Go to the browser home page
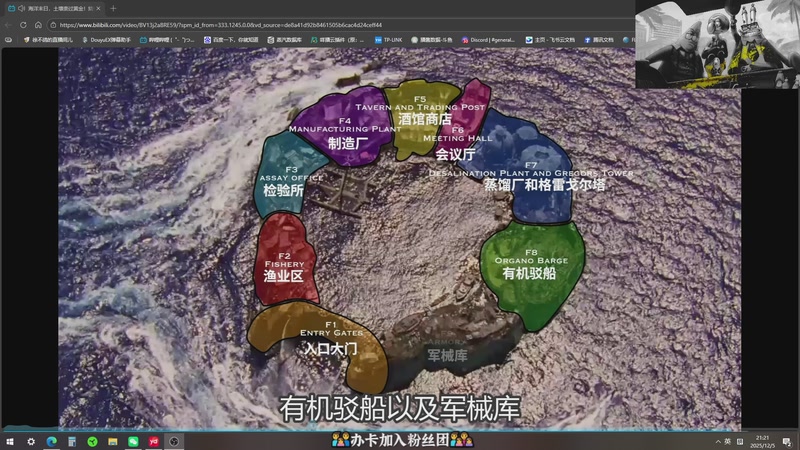The height and width of the screenshot is (450, 800). pyautogui.click(x=38, y=24)
